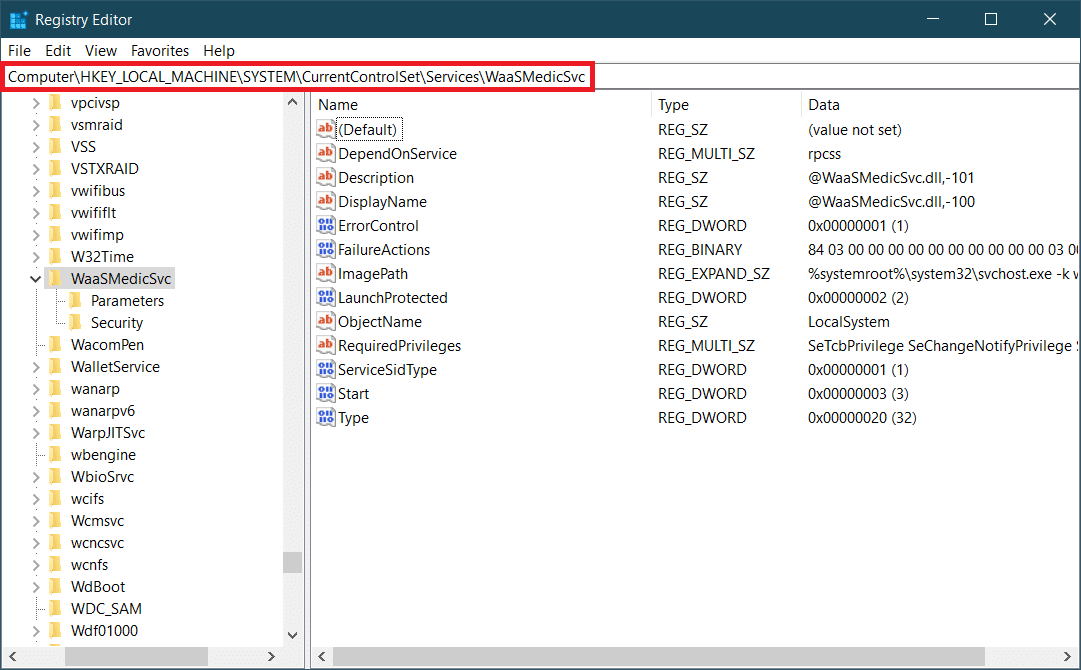Select the string icon beside ImagePath
This screenshot has width=1081, height=670.
click(326, 274)
